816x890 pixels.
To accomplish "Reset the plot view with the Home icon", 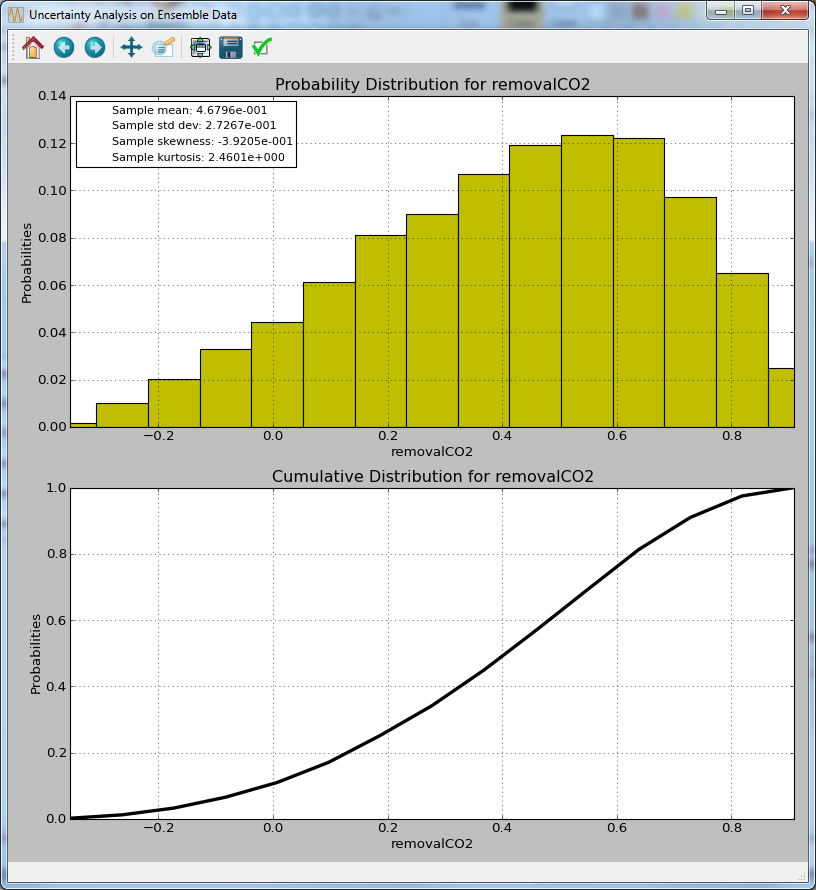I will (31, 47).
